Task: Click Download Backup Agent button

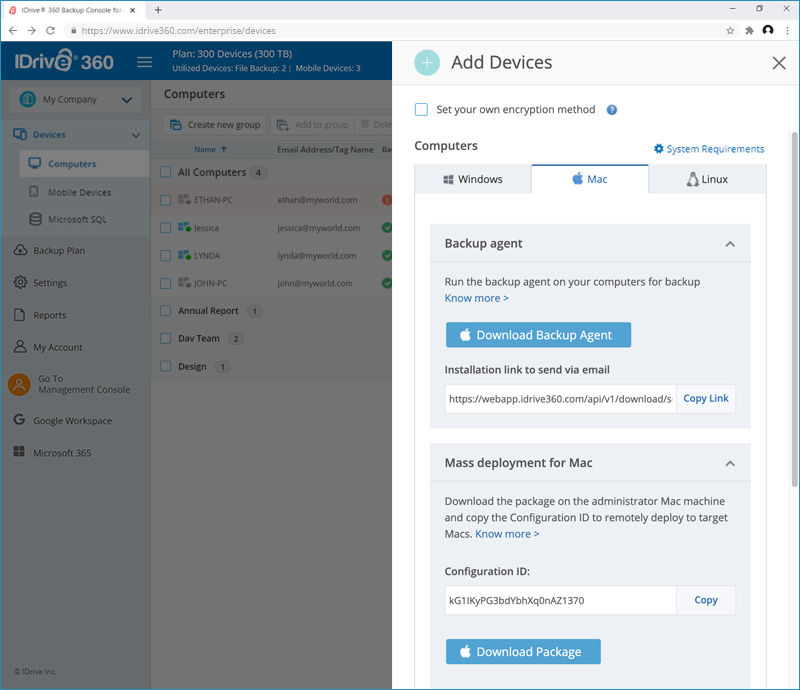Action: (538, 335)
